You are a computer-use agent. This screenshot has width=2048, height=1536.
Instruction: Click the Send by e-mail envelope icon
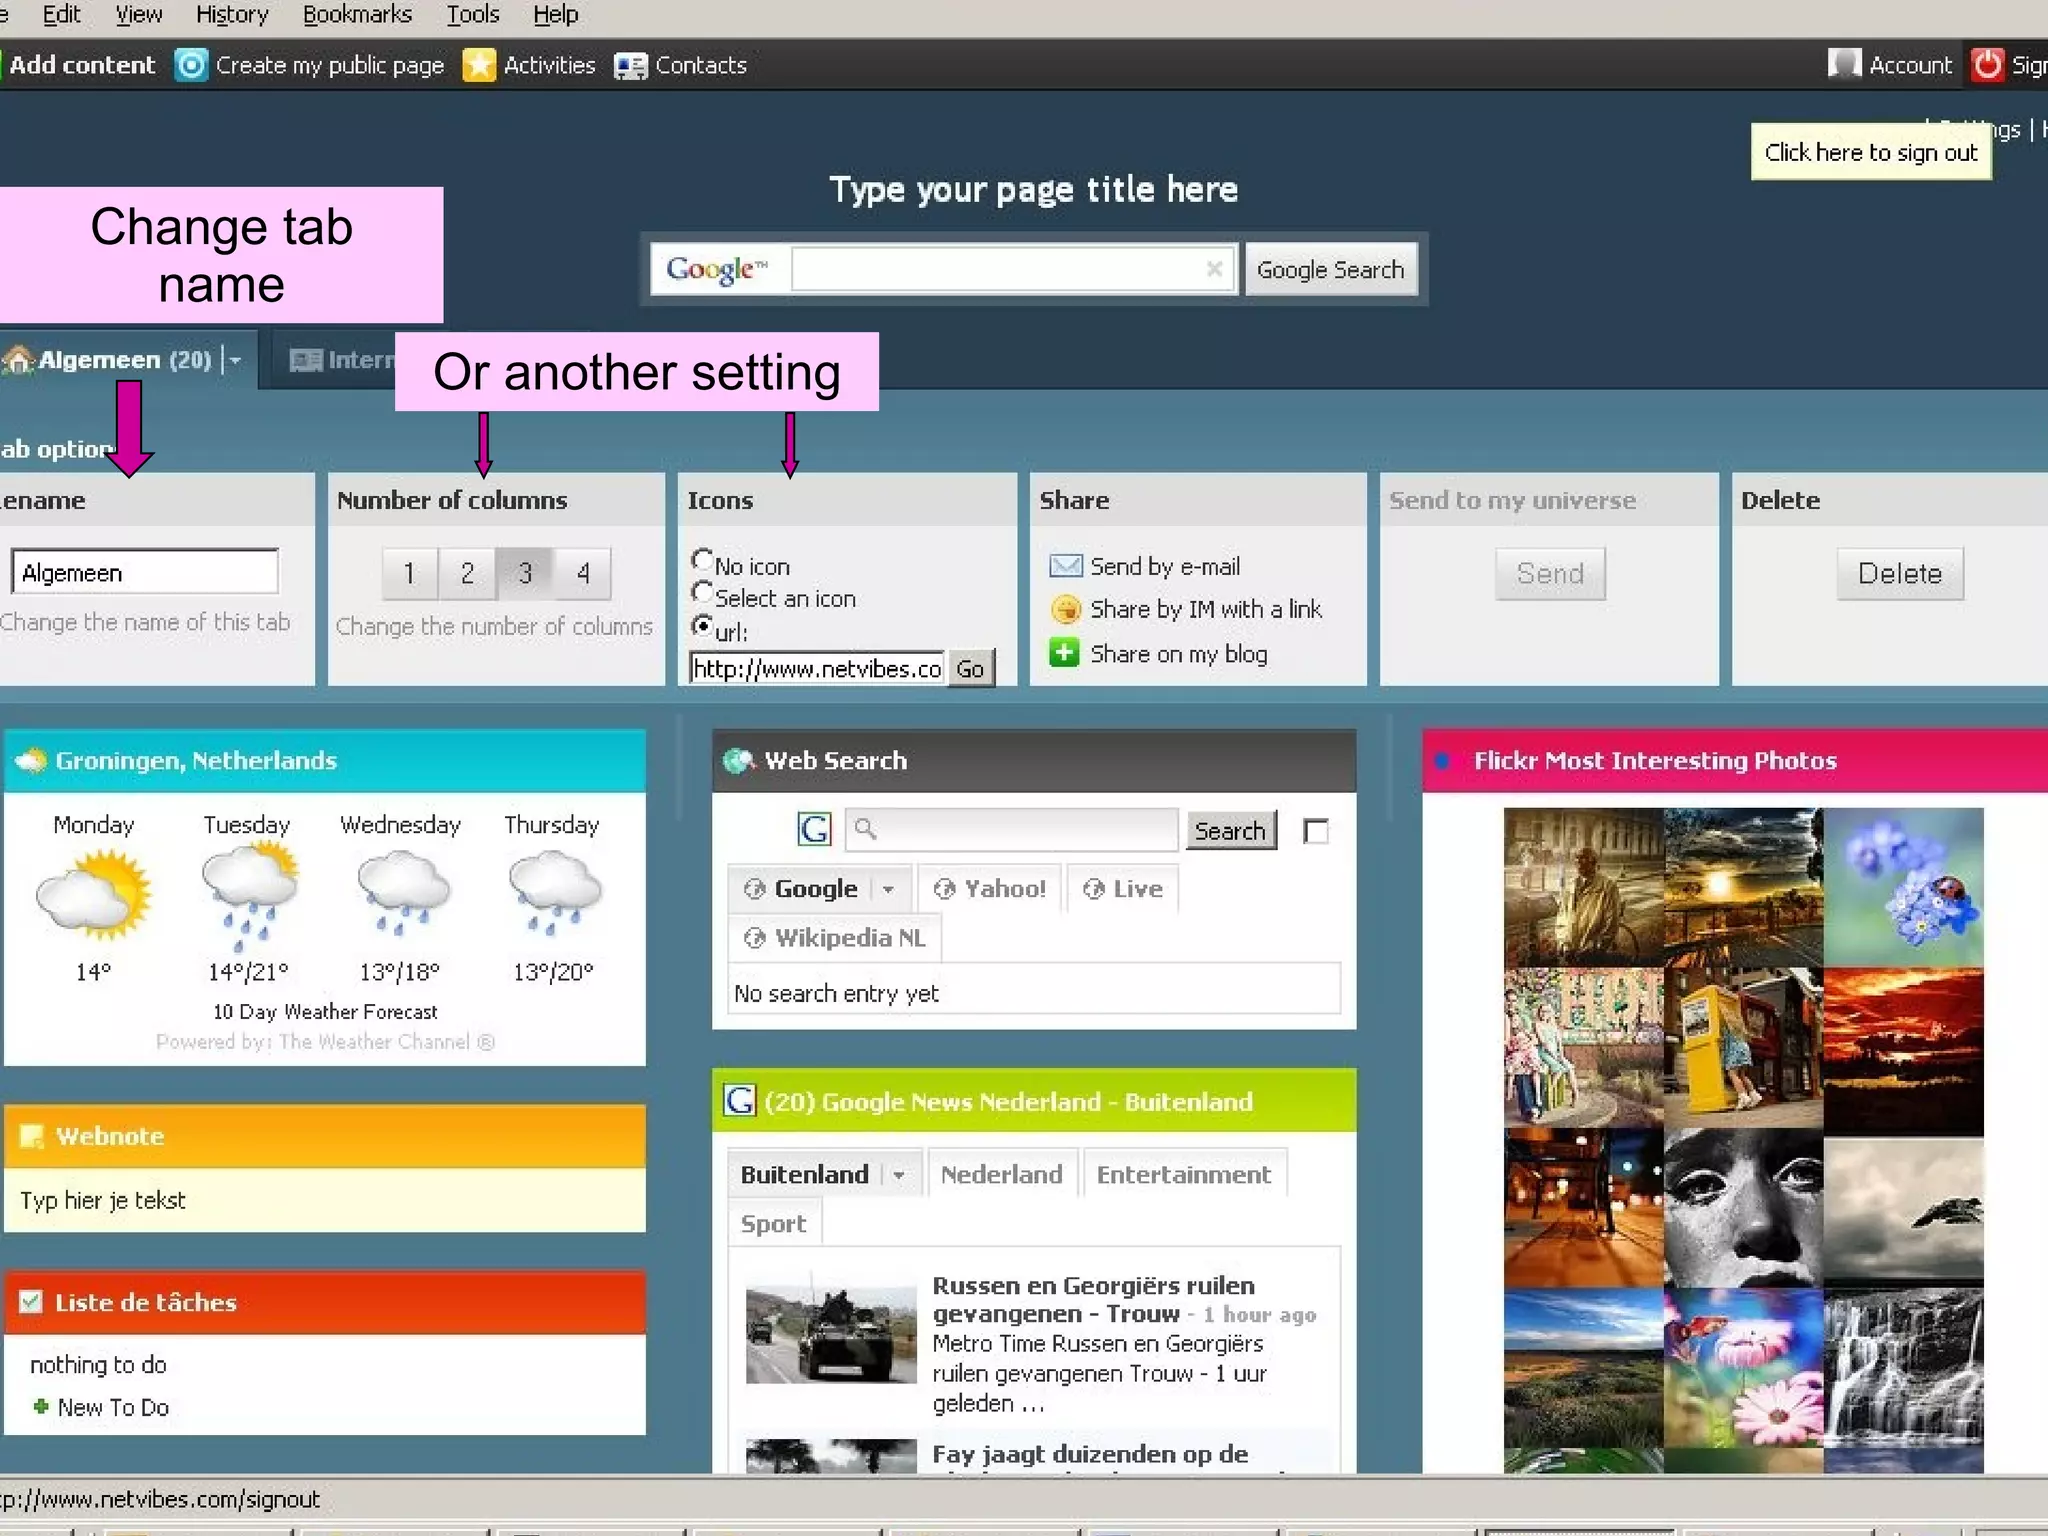pos(1065,566)
